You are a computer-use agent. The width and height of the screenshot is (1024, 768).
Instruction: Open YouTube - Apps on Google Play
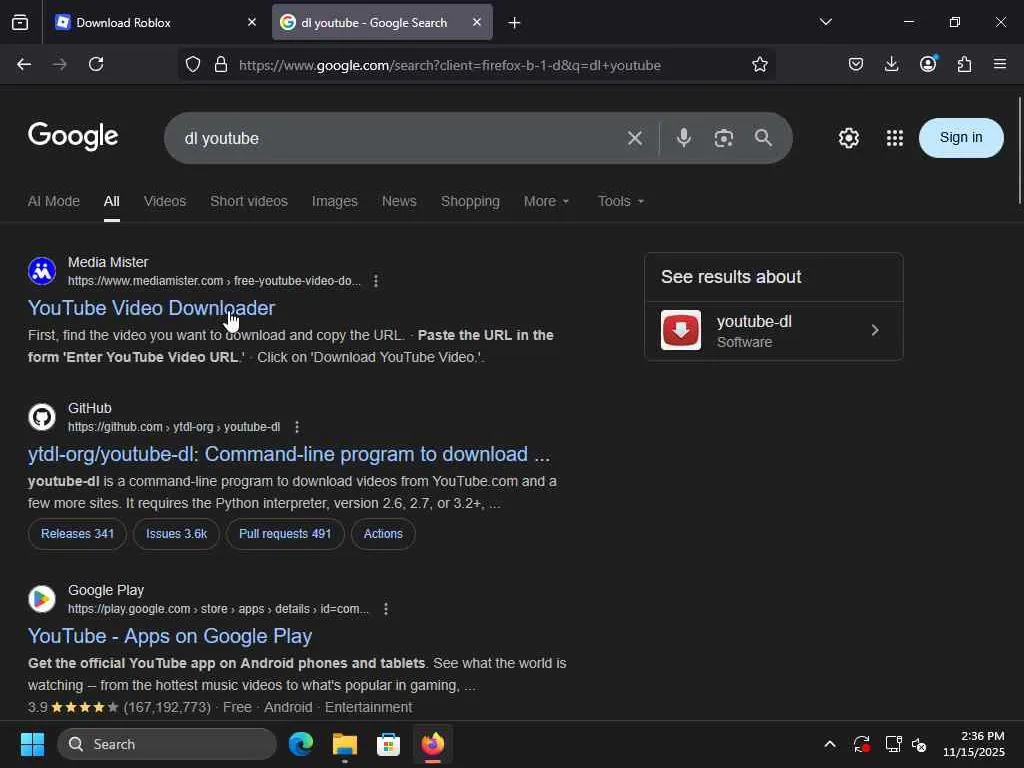170,636
